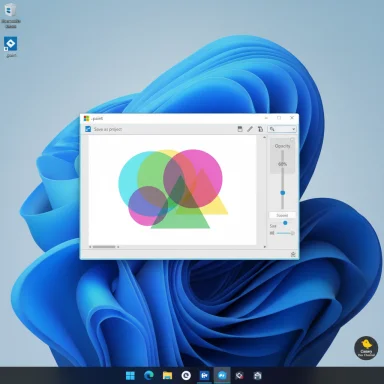Click the blue save icon in paint toolbar
The image size is (384, 384).
(88, 129)
